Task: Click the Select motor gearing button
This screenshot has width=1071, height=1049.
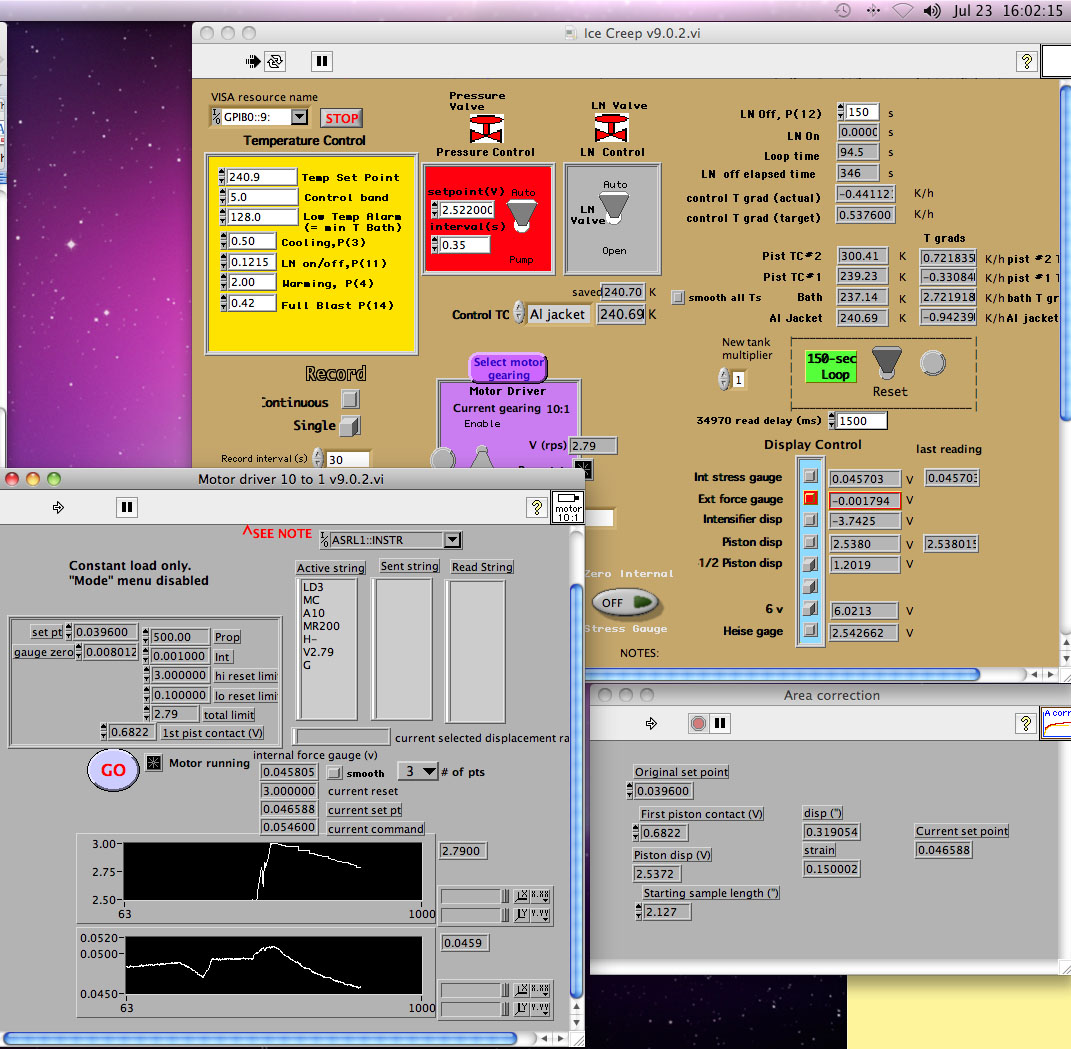Action: click(509, 368)
